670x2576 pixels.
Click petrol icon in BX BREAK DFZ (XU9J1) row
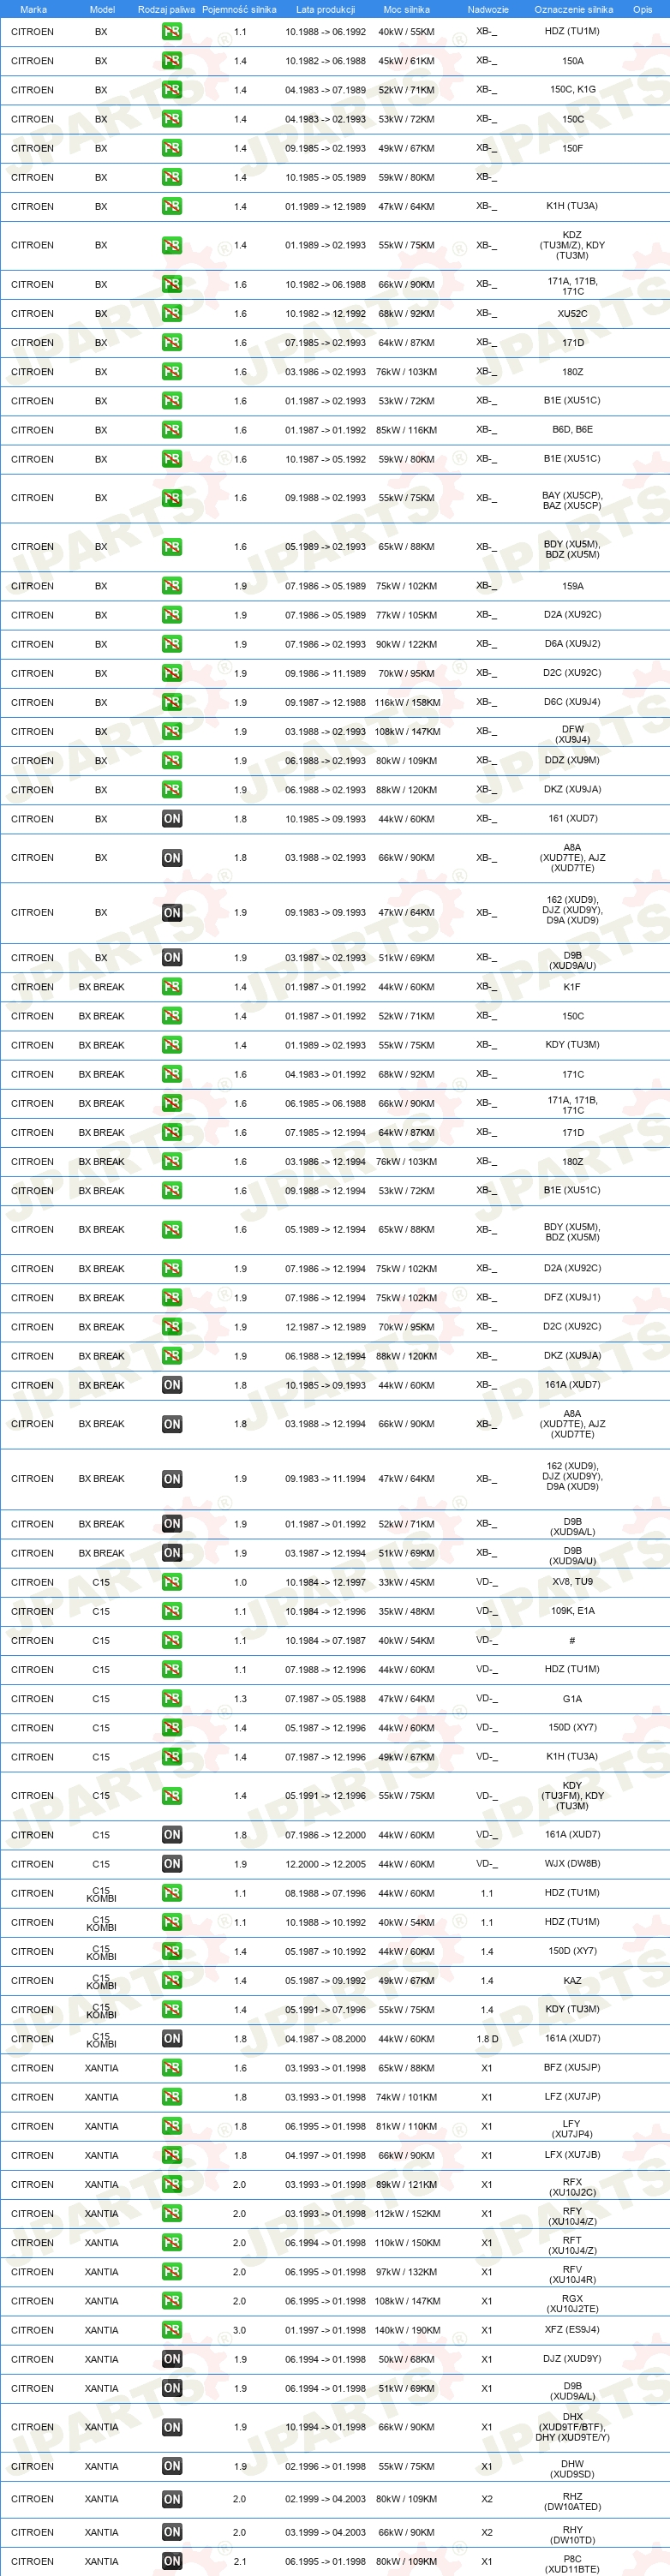point(172,1298)
